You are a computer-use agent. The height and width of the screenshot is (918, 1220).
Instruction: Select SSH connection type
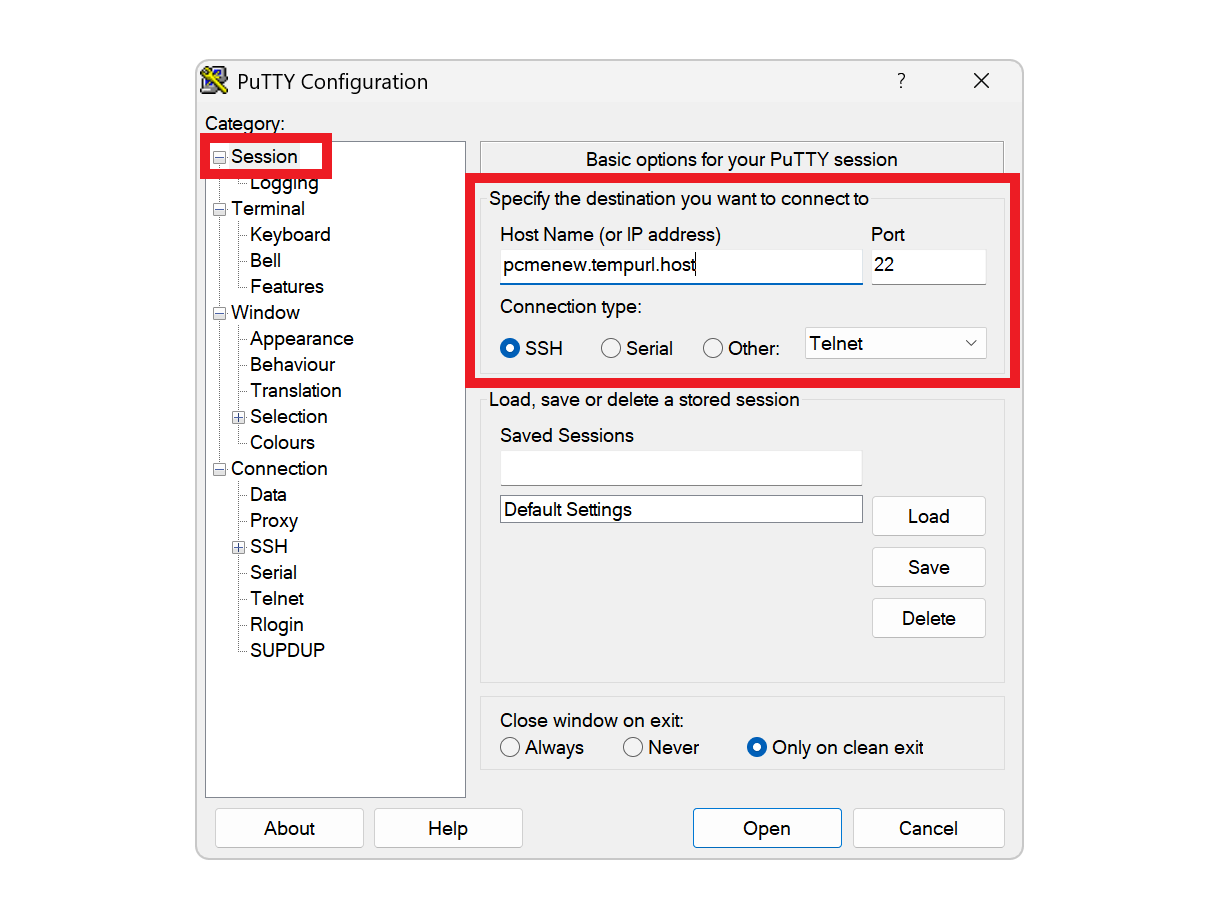(510, 348)
